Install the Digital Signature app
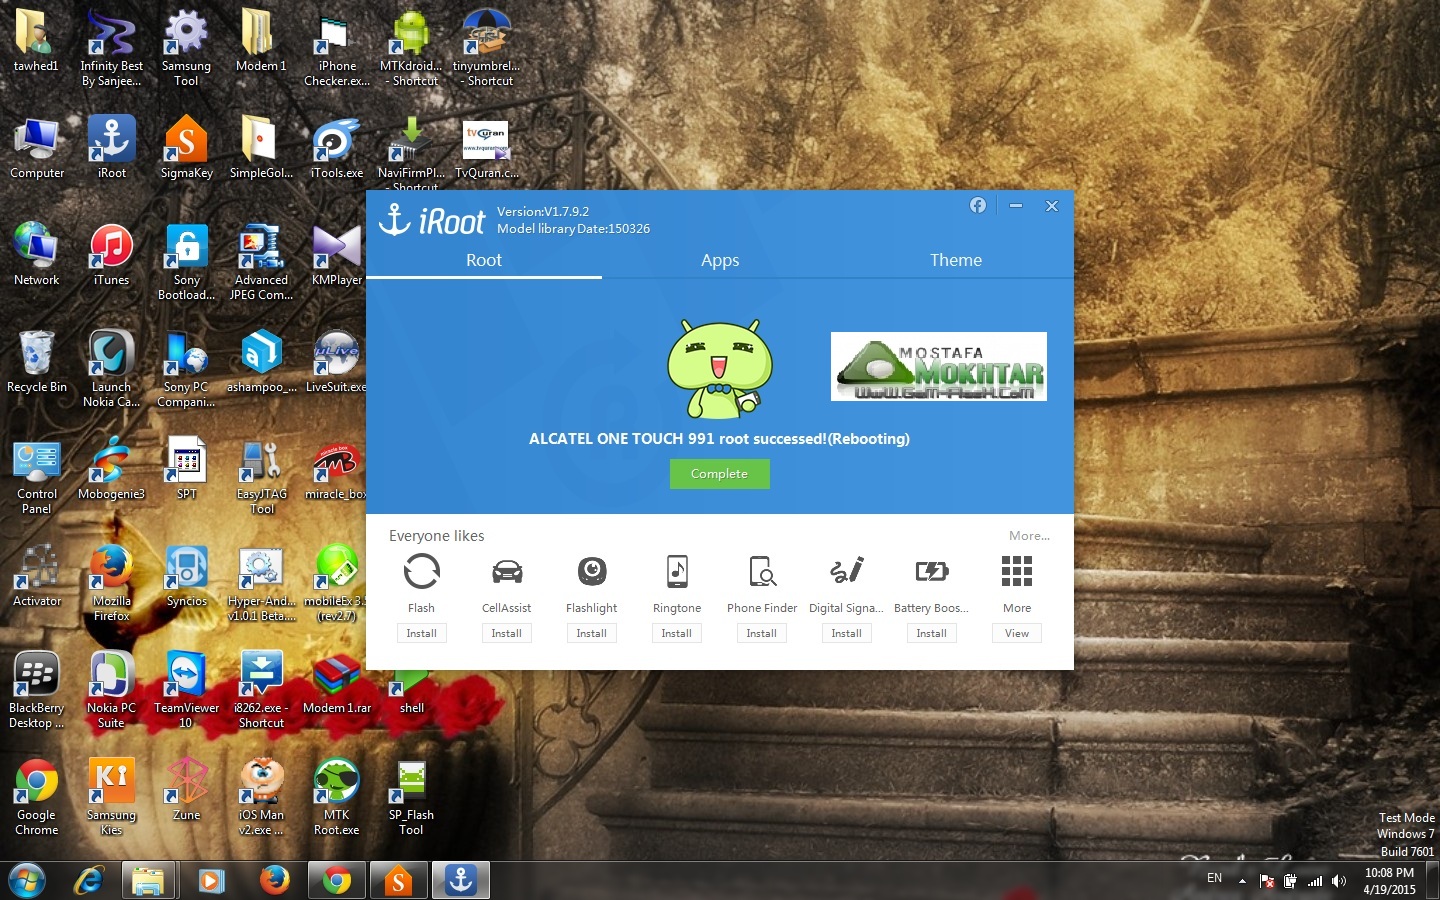 click(847, 633)
